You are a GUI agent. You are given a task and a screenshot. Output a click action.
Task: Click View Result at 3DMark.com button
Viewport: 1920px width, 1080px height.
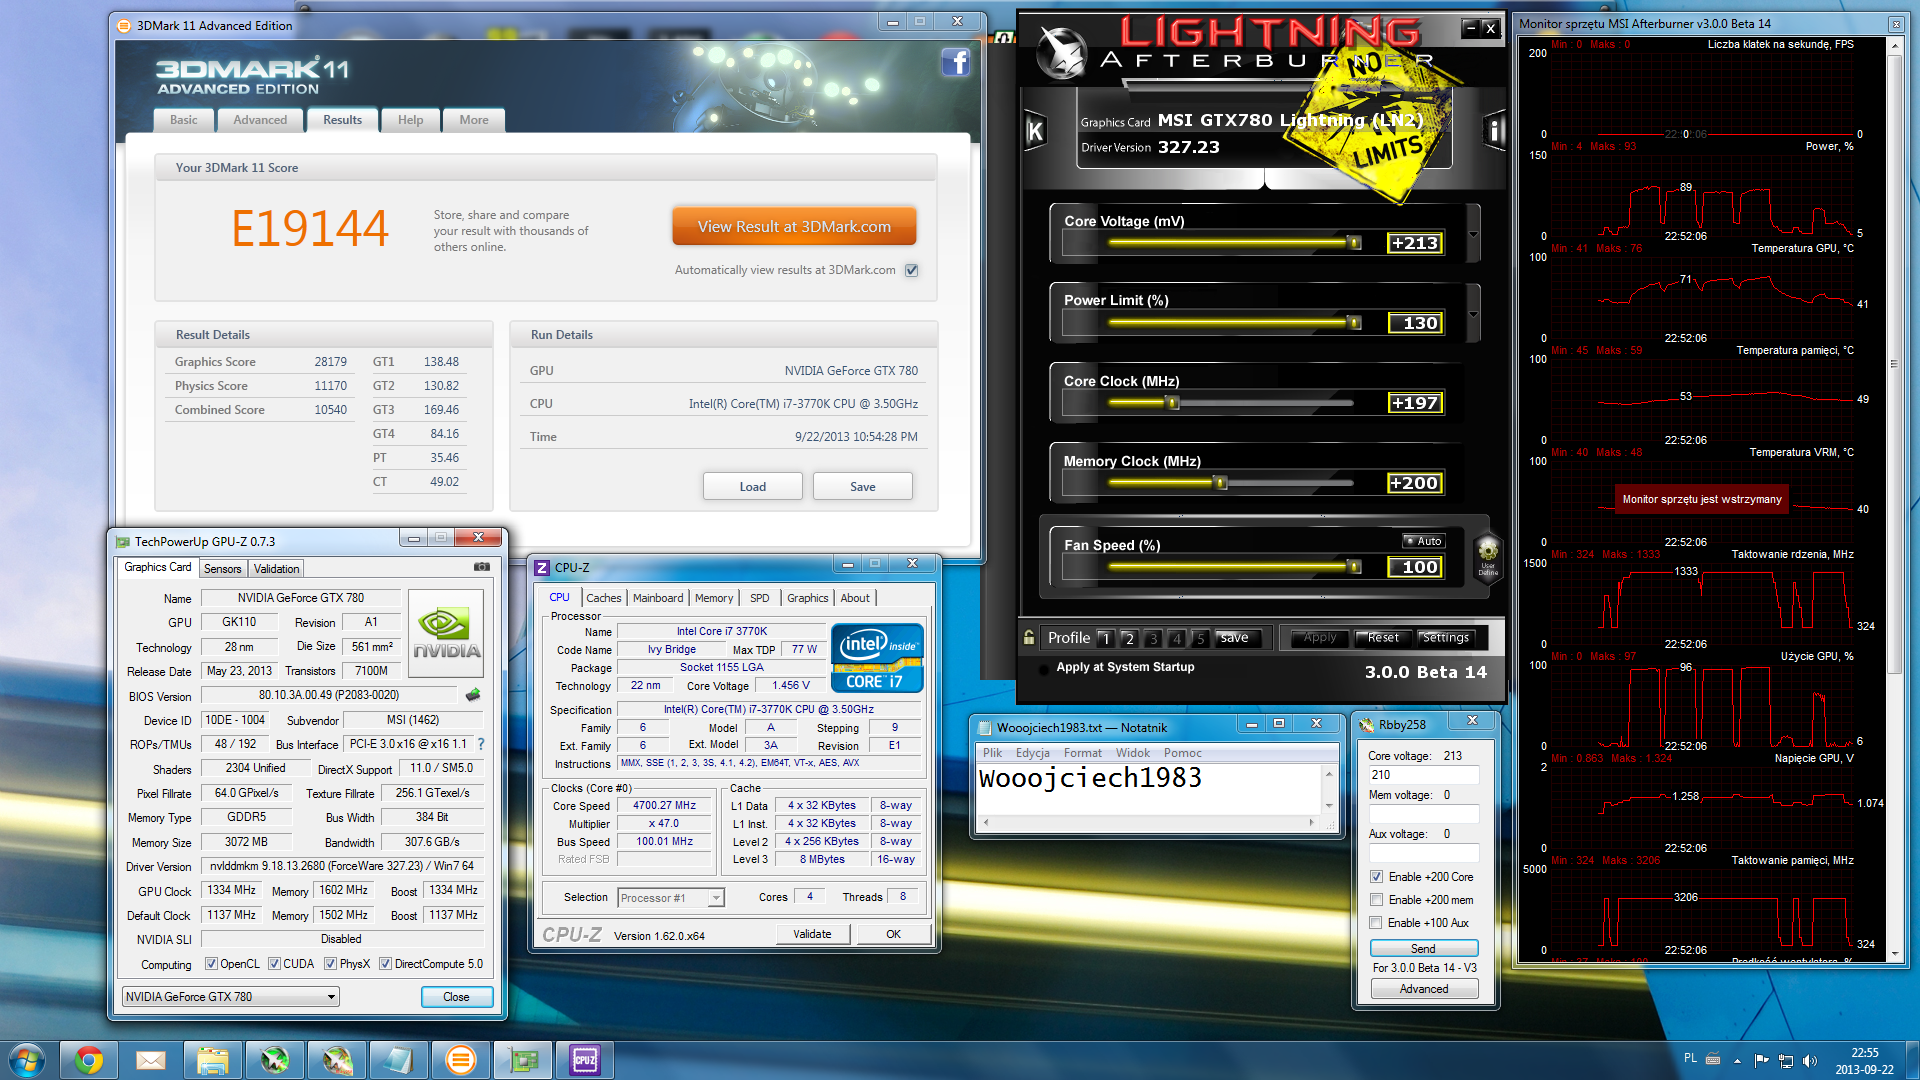coord(794,227)
